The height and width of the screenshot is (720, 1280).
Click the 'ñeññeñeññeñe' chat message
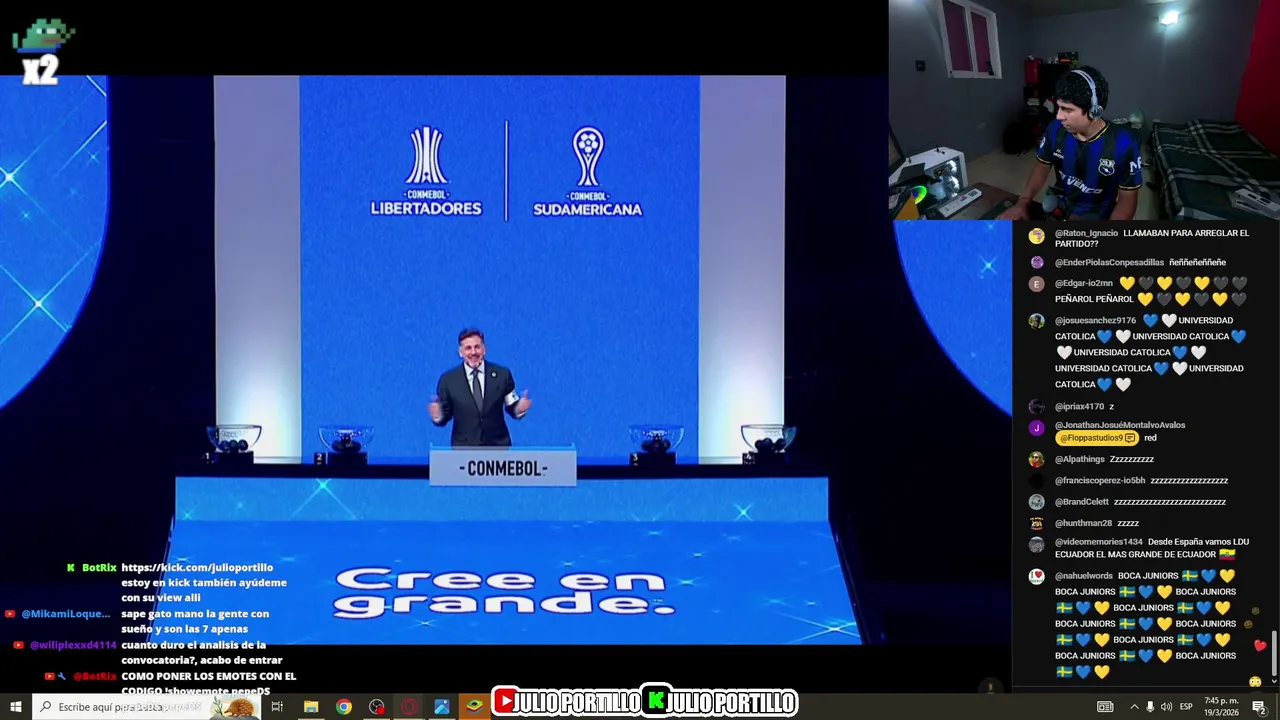point(1197,262)
